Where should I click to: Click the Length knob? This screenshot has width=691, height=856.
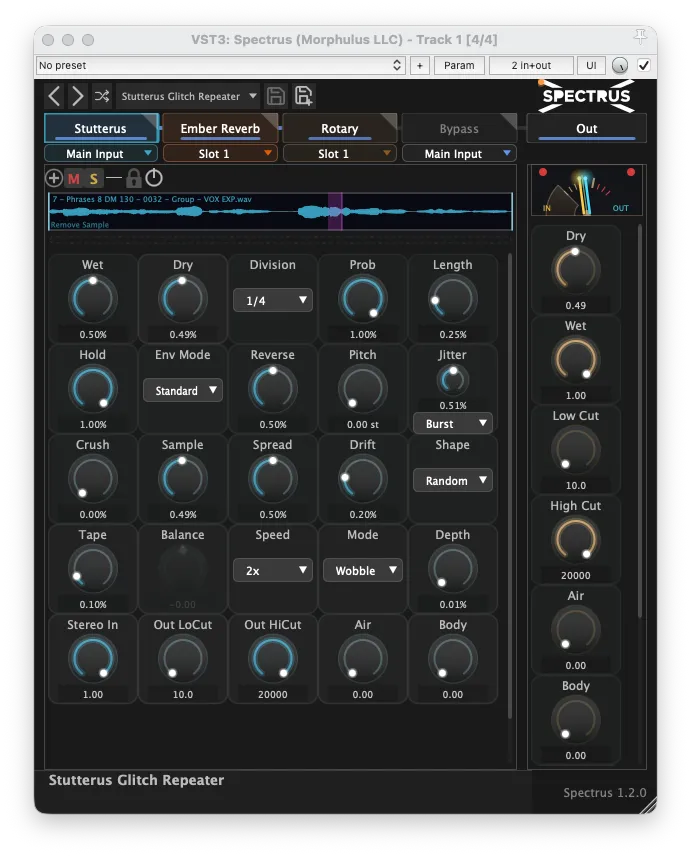click(452, 299)
